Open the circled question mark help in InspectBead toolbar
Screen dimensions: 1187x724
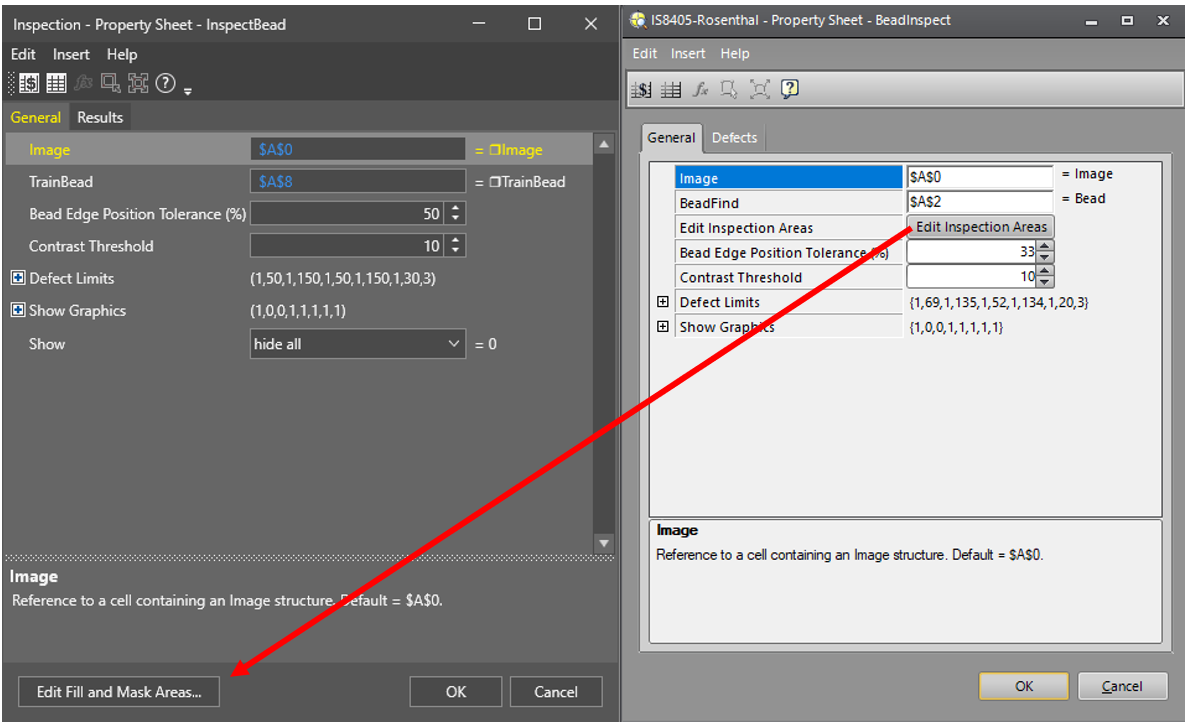tap(165, 85)
